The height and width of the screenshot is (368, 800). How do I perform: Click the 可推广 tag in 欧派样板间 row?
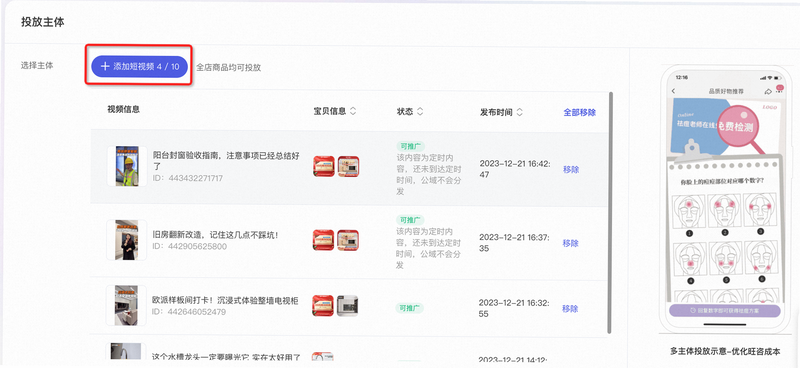pos(410,308)
